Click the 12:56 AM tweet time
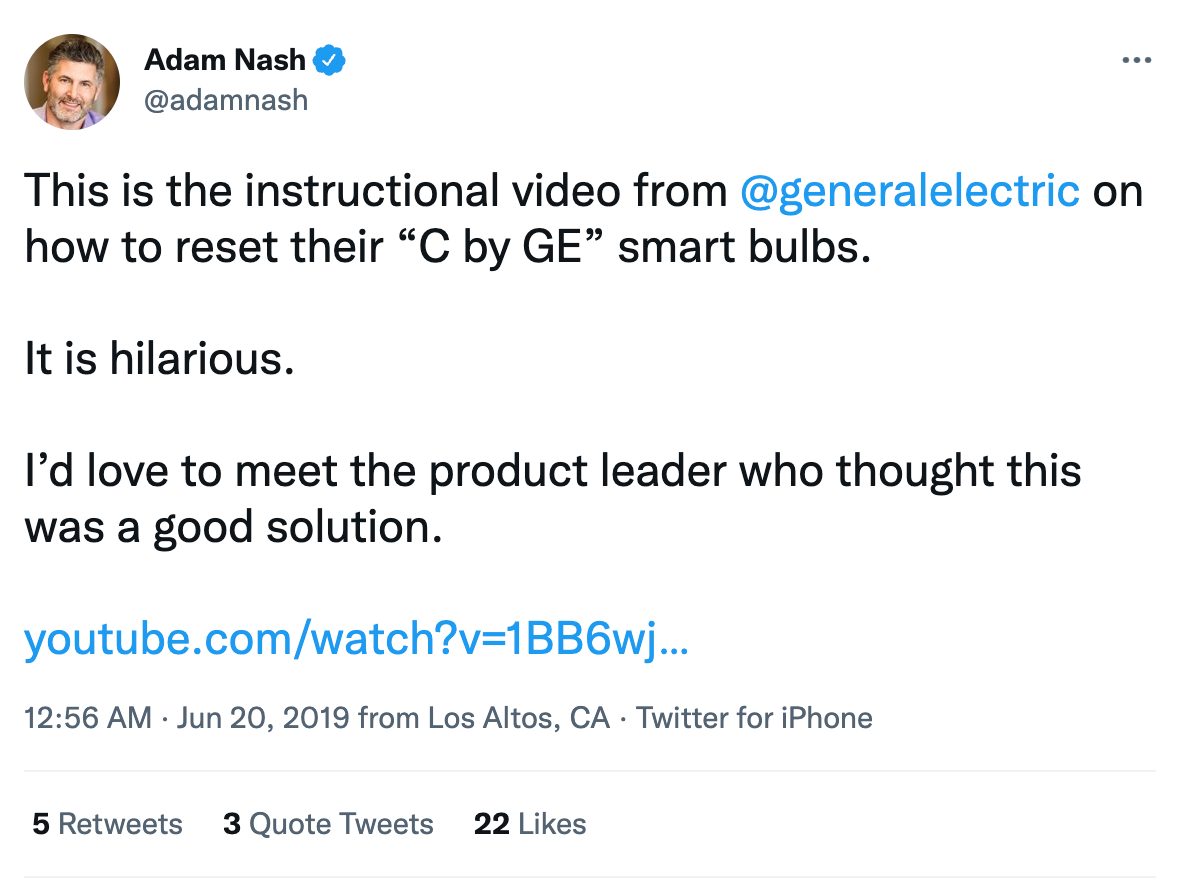This screenshot has height=890, width=1184. 87,718
